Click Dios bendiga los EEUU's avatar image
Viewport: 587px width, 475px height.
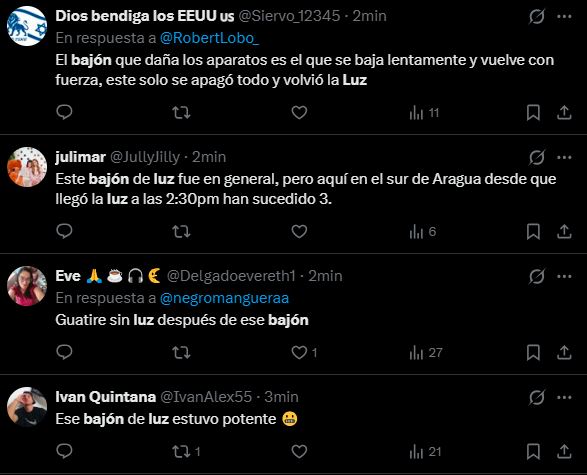tap(27, 26)
